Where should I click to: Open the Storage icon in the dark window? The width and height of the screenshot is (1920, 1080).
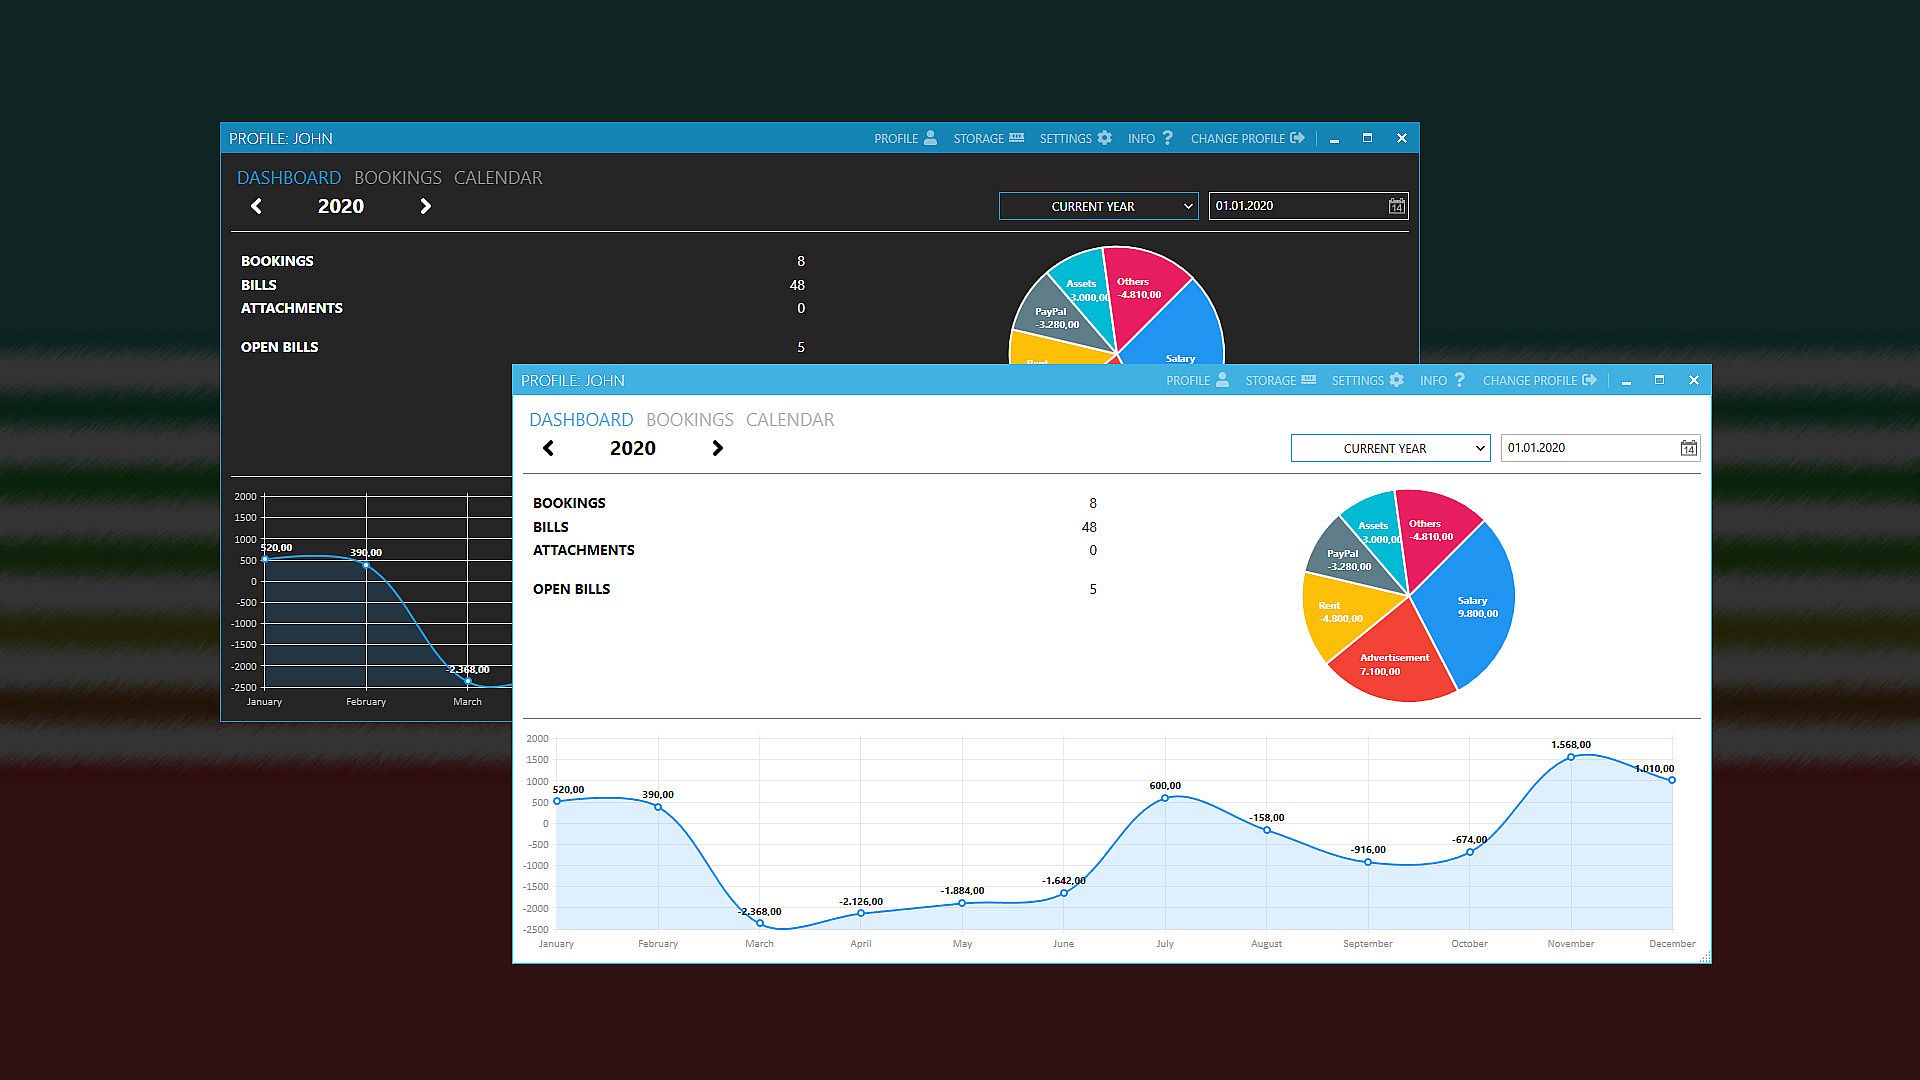[x=1016, y=138]
